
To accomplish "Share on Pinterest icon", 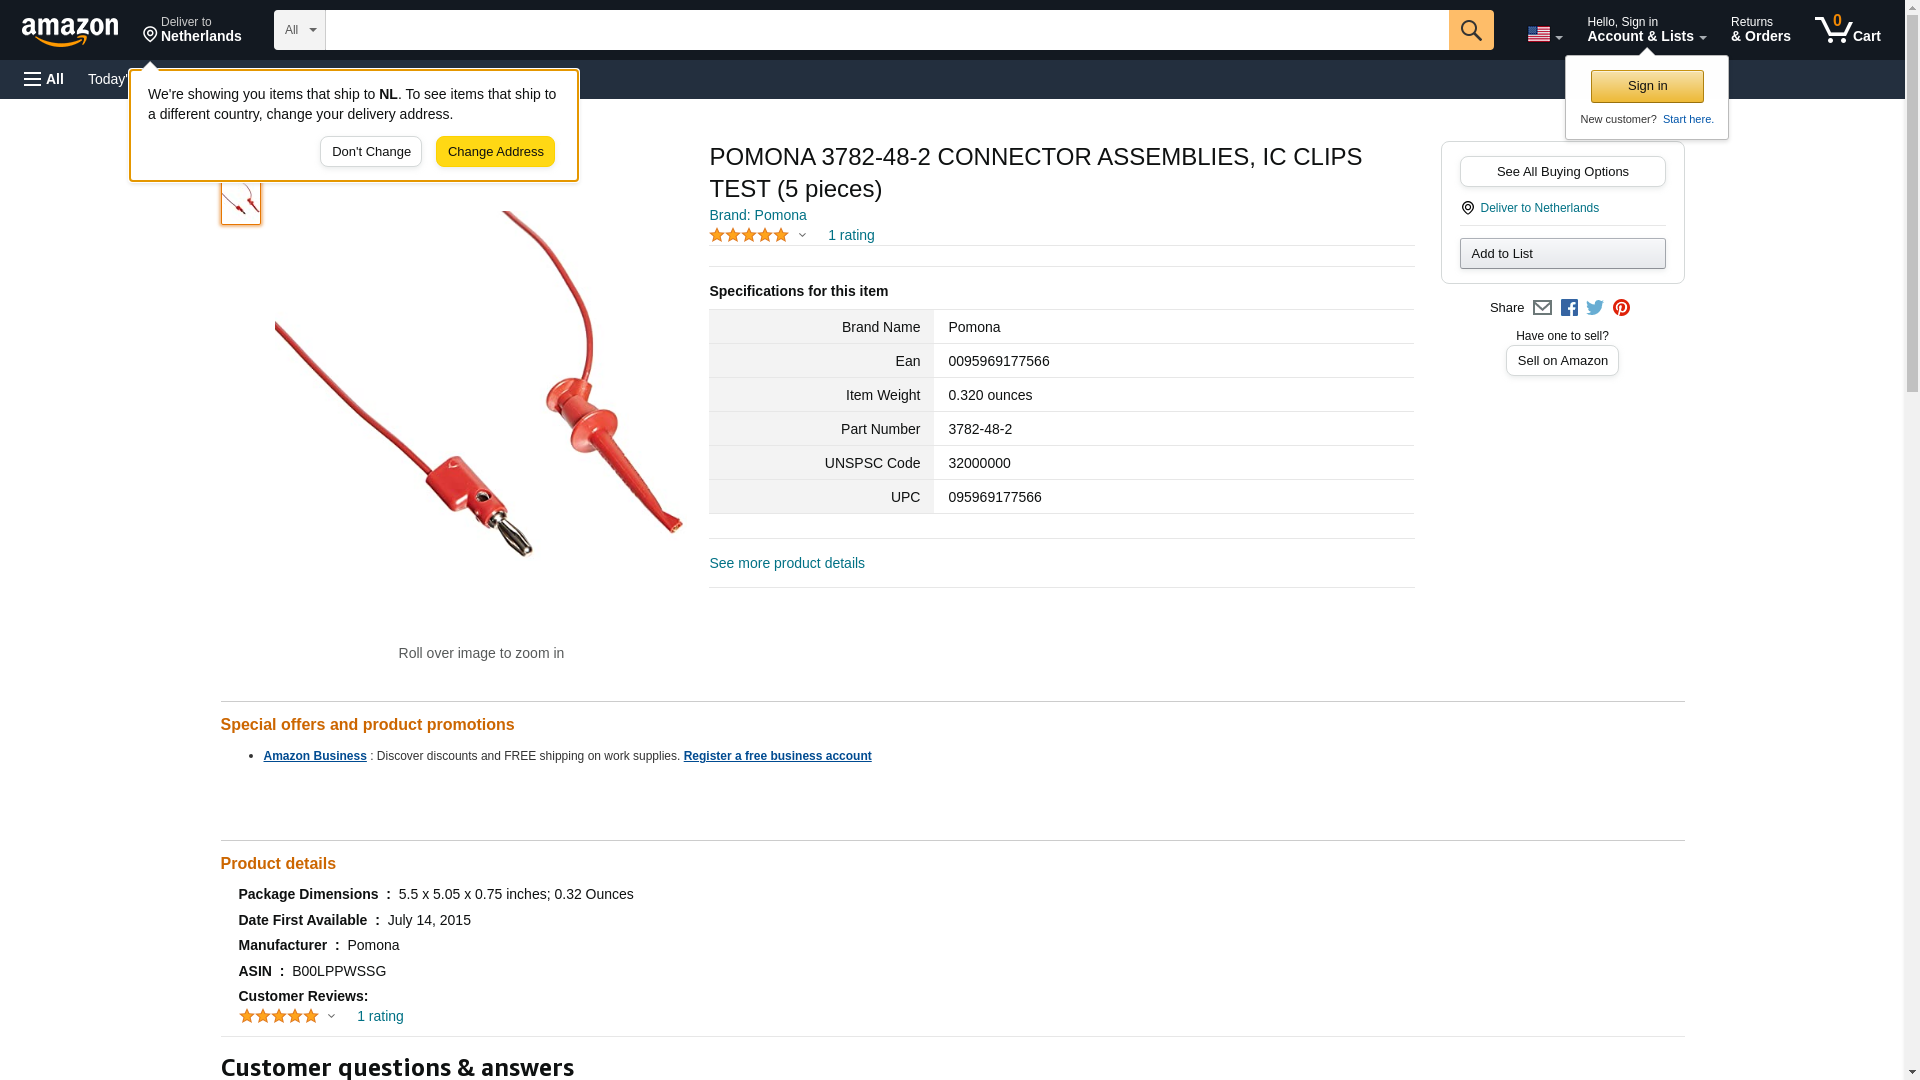I will [x=1621, y=308].
